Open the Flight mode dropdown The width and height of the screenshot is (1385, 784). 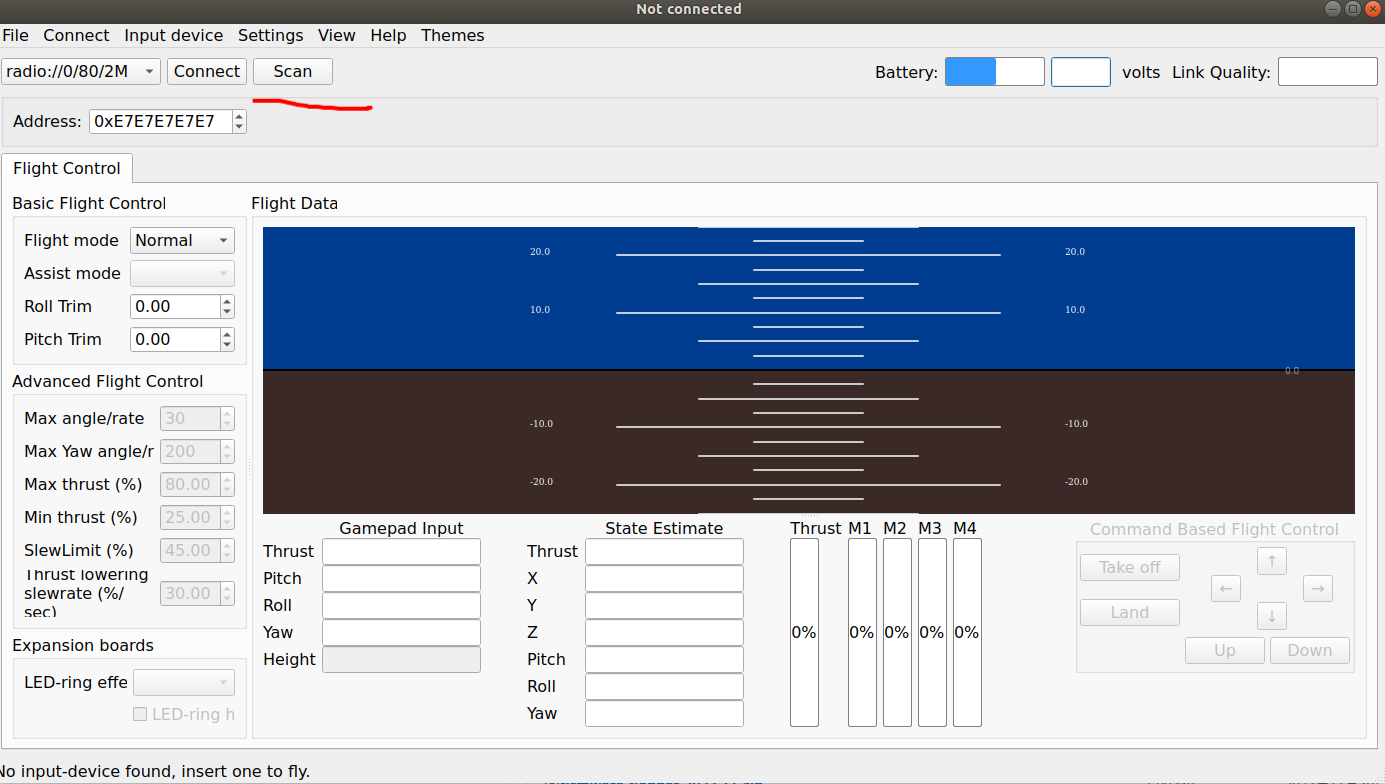click(181, 240)
